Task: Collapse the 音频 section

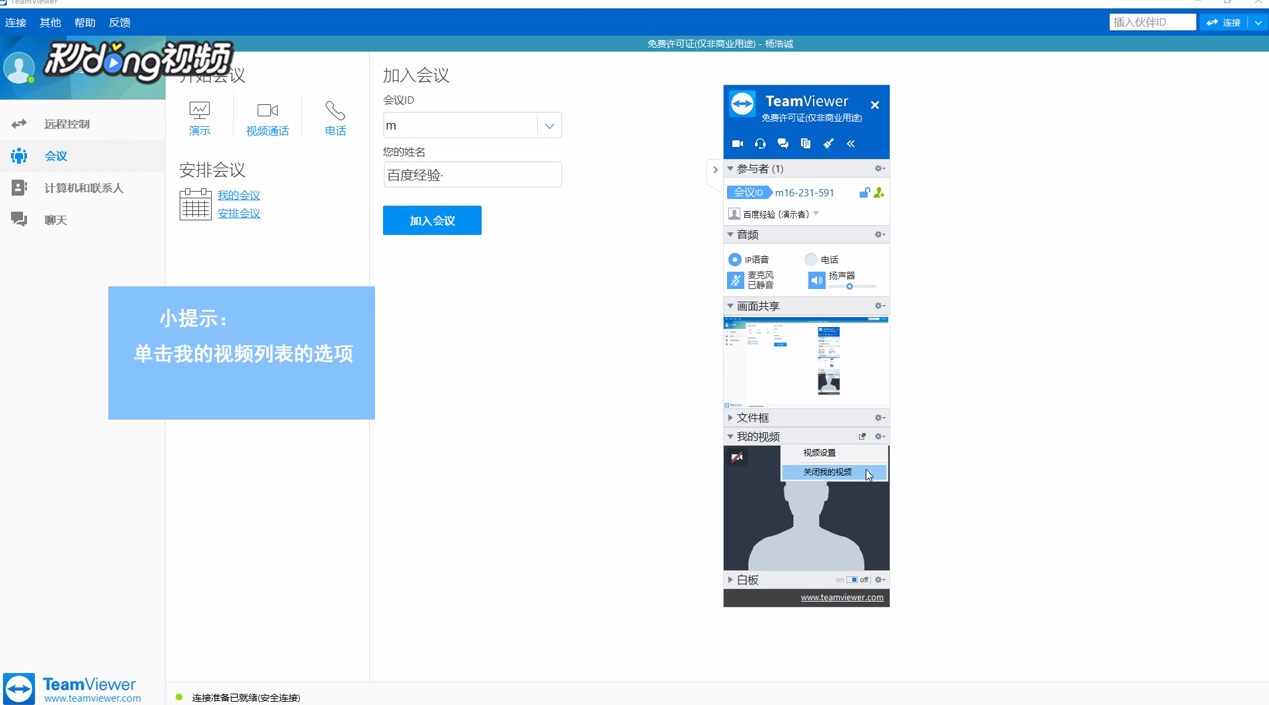Action: pyautogui.click(x=730, y=235)
